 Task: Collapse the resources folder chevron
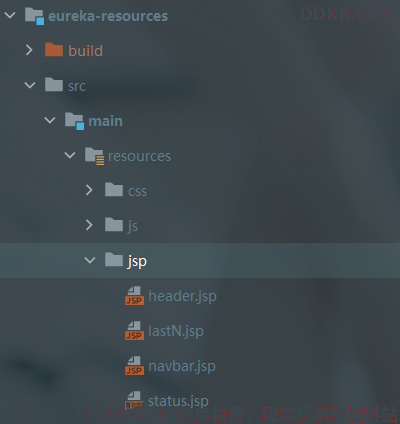point(70,155)
